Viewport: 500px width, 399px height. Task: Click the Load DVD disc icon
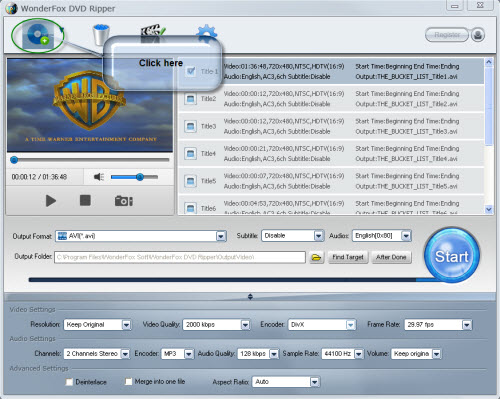(38, 36)
